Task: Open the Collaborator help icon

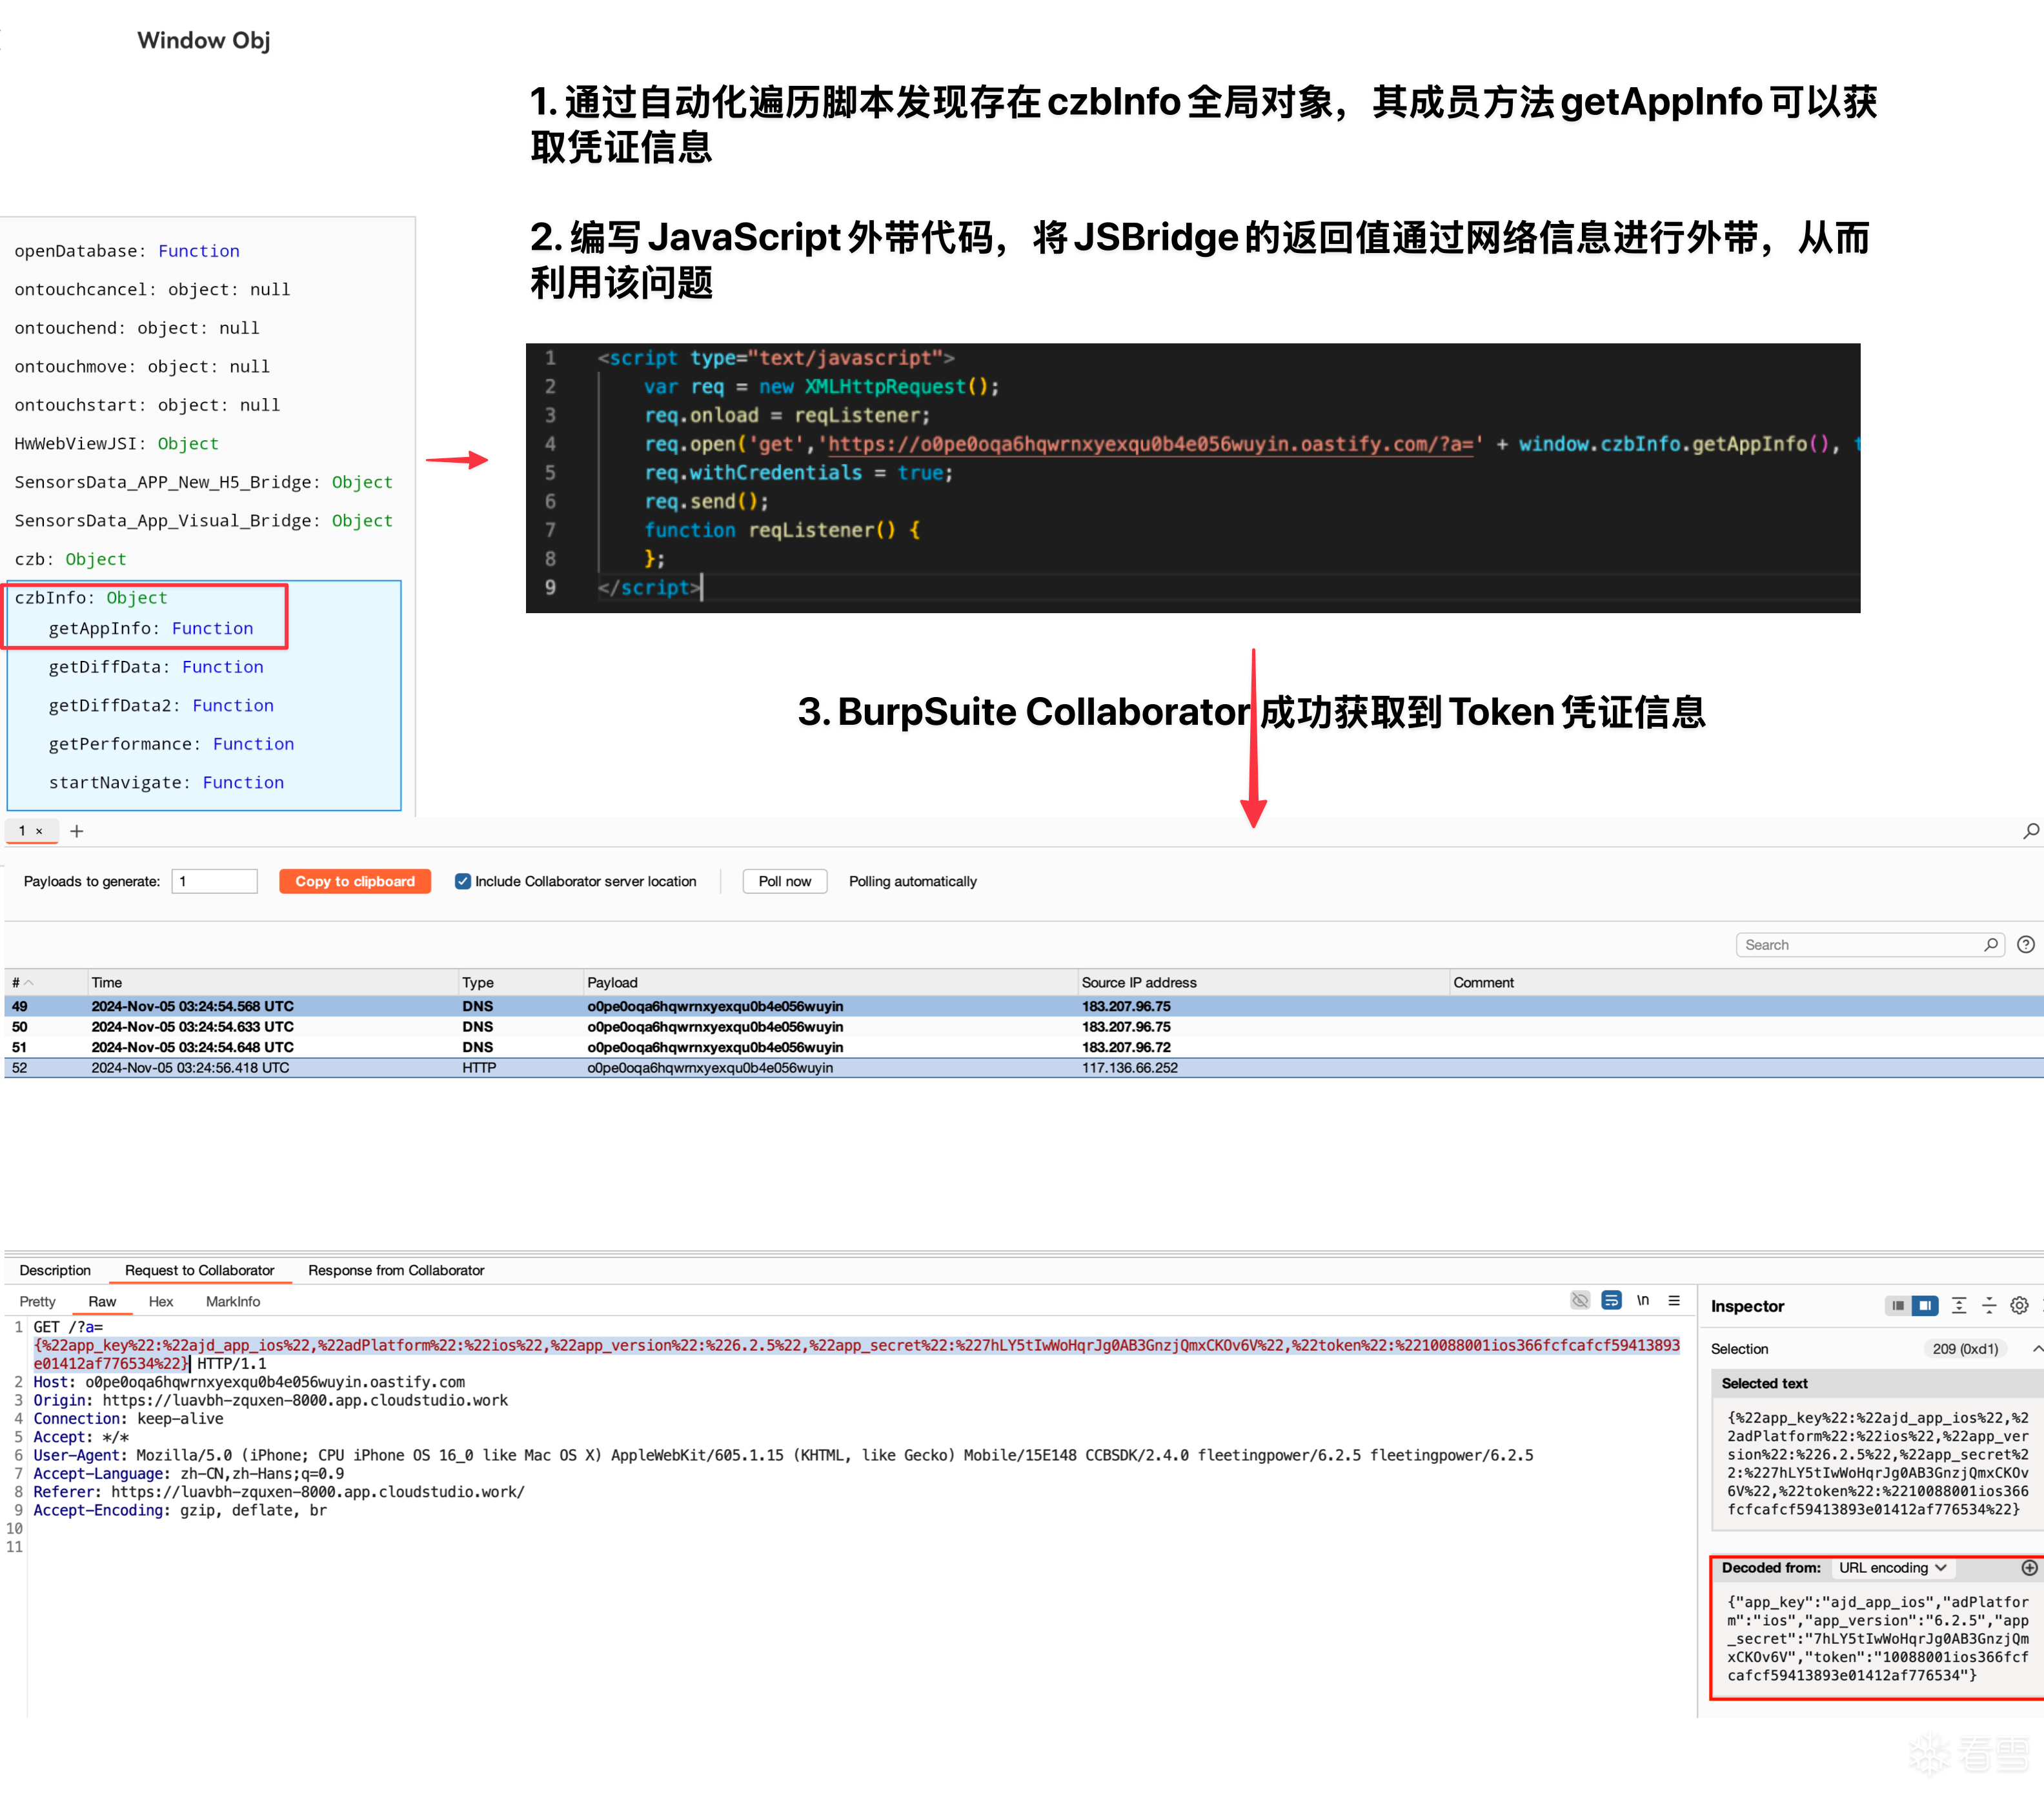Action: click(2027, 944)
